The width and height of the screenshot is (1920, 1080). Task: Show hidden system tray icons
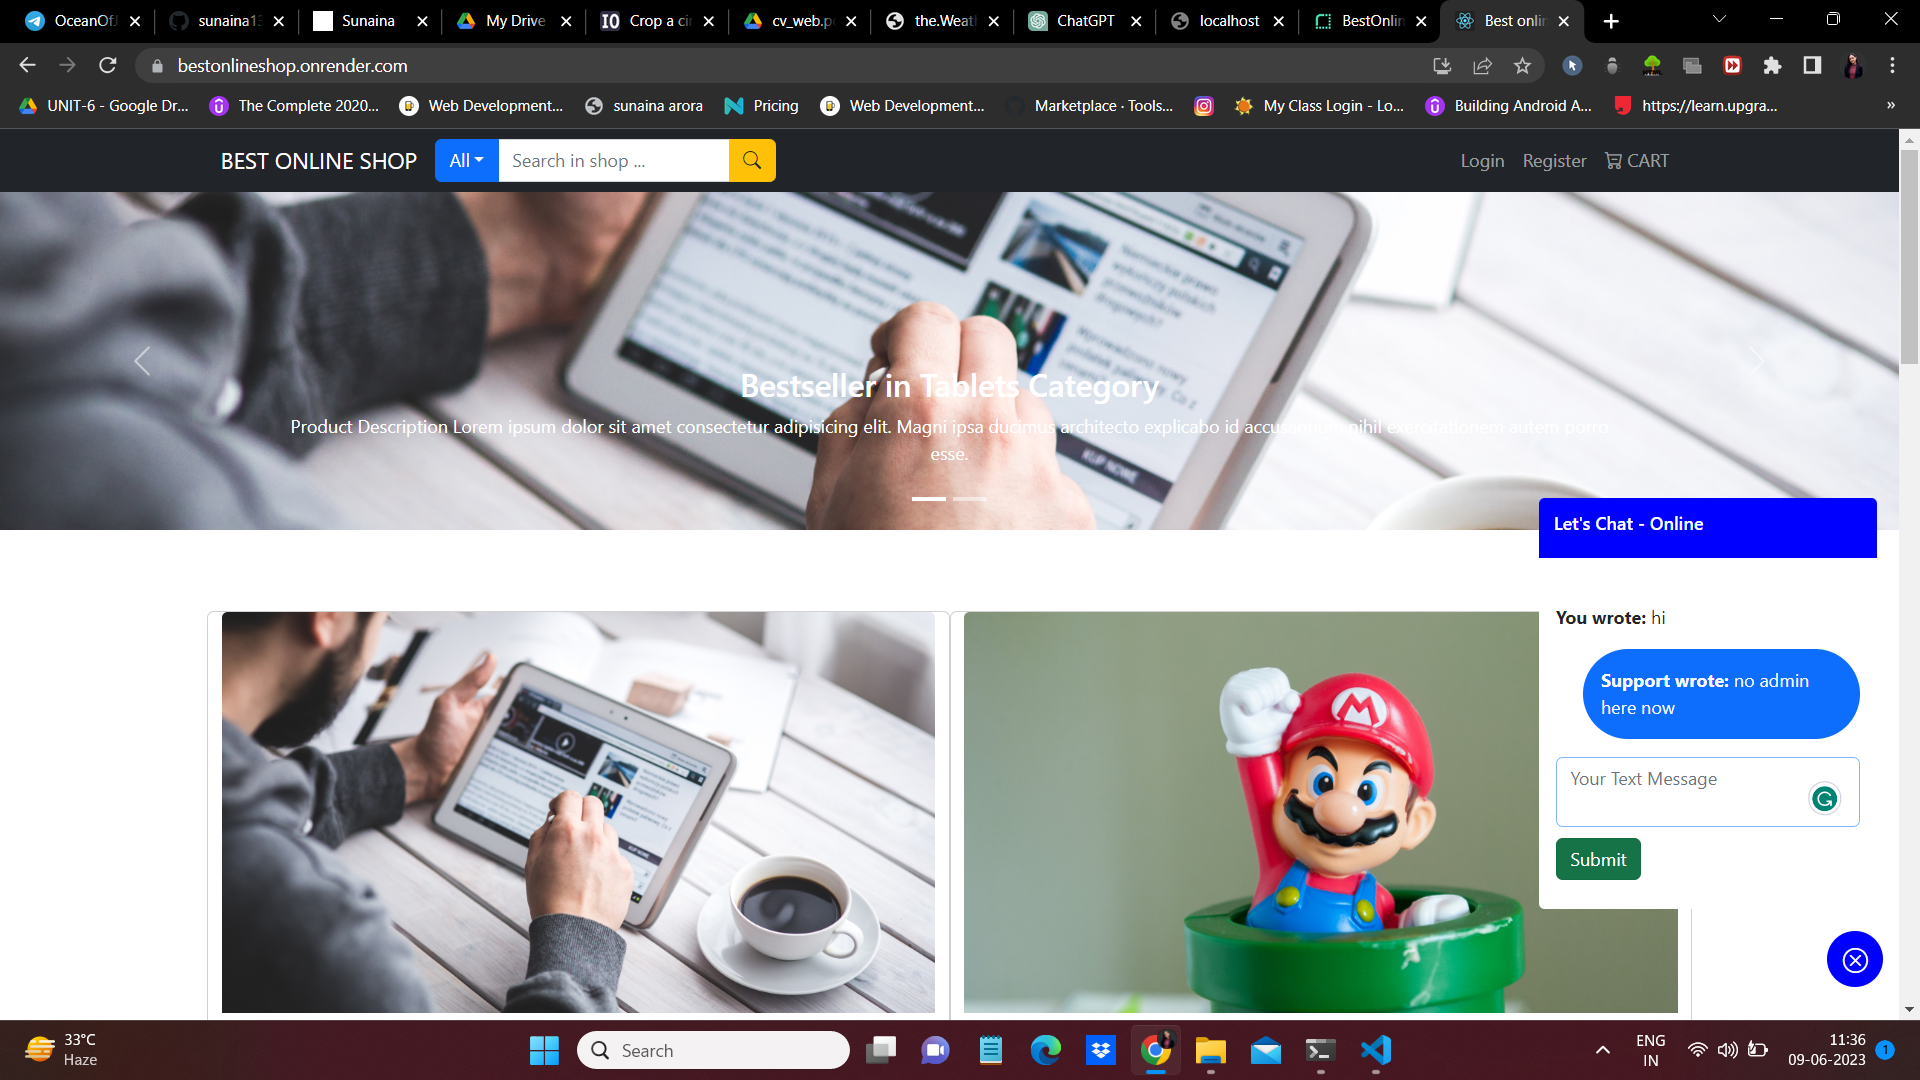(1602, 1050)
